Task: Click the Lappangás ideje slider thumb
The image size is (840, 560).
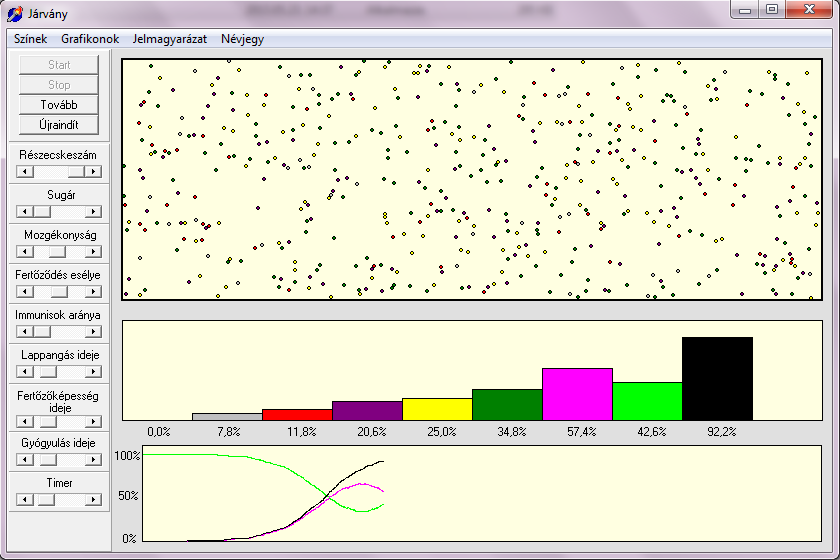Action: click(x=48, y=371)
